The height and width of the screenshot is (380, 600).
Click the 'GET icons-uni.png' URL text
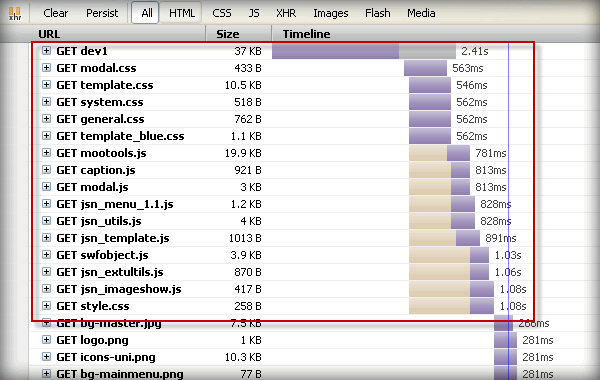106,357
